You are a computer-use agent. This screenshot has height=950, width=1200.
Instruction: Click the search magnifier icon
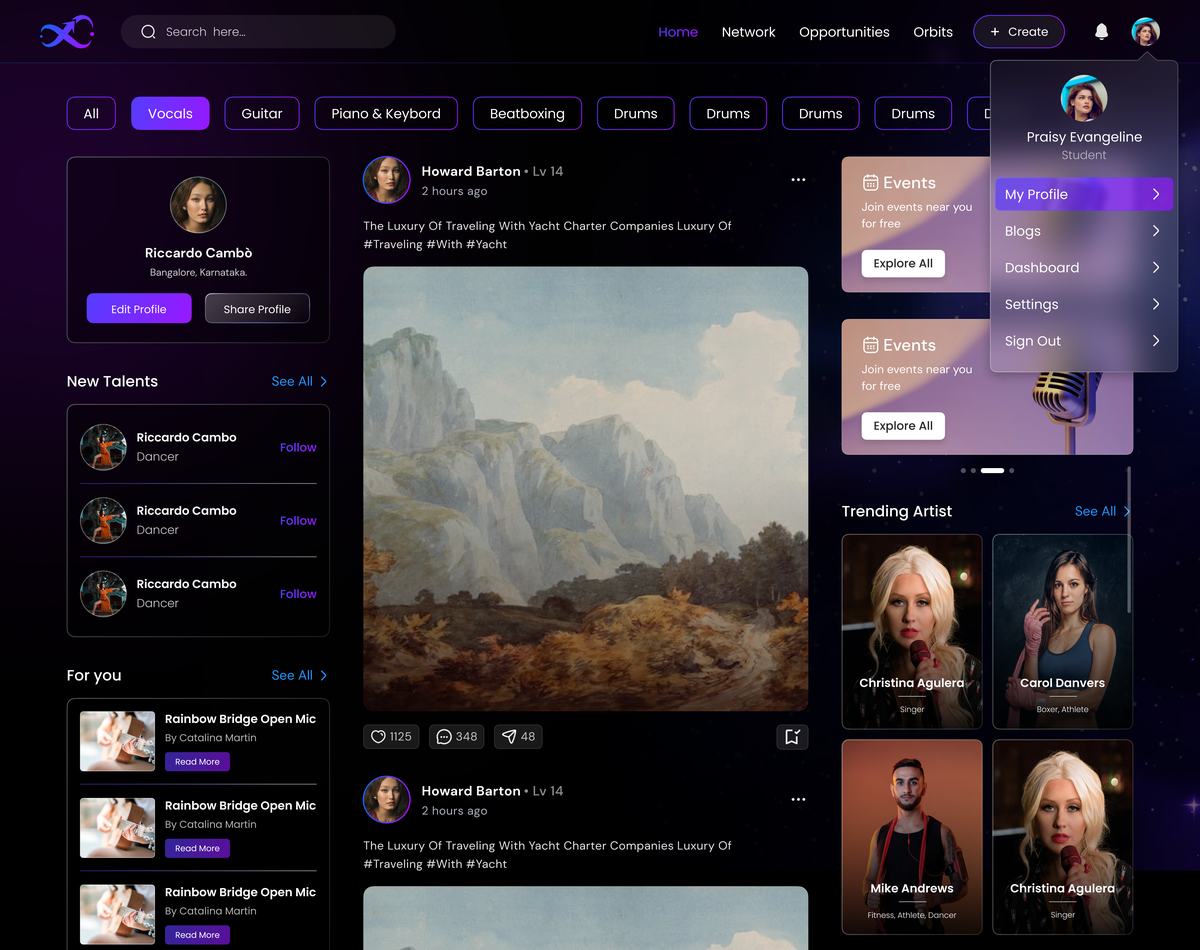148,32
